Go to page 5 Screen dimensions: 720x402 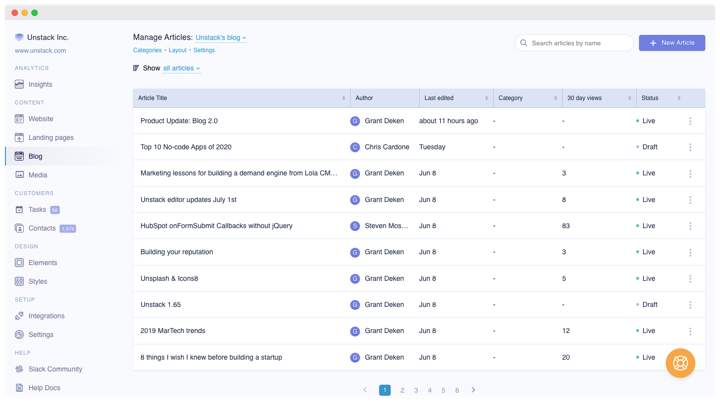pos(444,391)
